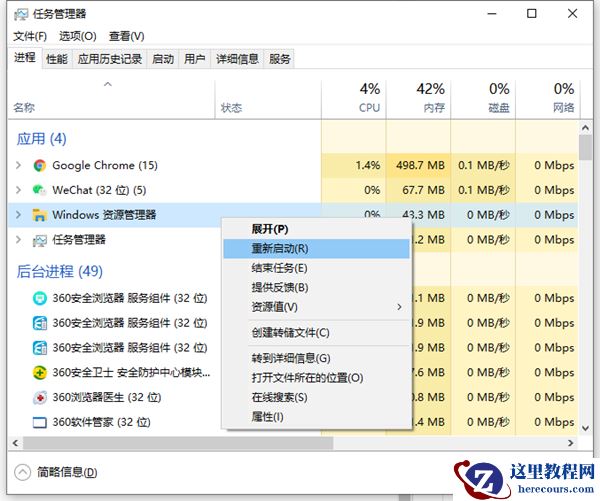Choose 属性(I) in context menu
The width and height of the screenshot is (600, 501).
[316, 416]
